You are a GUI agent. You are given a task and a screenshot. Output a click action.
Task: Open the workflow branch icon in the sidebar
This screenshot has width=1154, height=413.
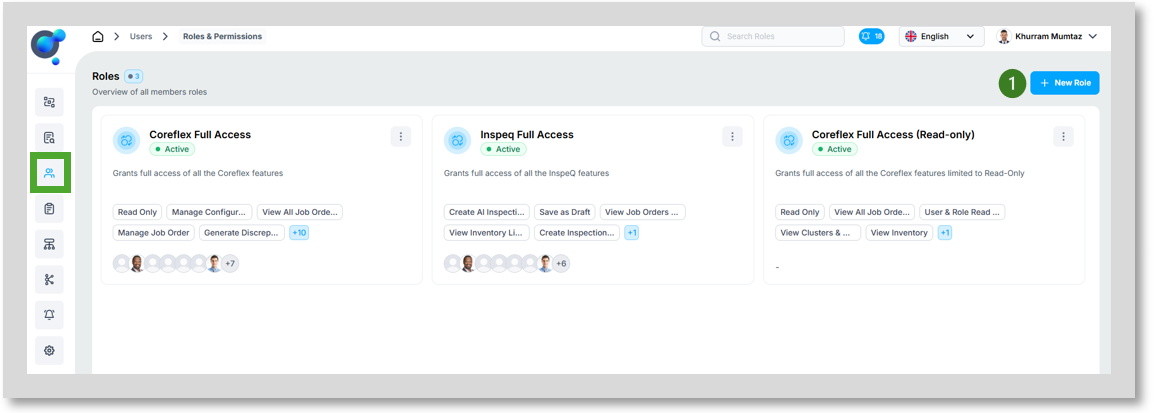click(x=49, y=280)
